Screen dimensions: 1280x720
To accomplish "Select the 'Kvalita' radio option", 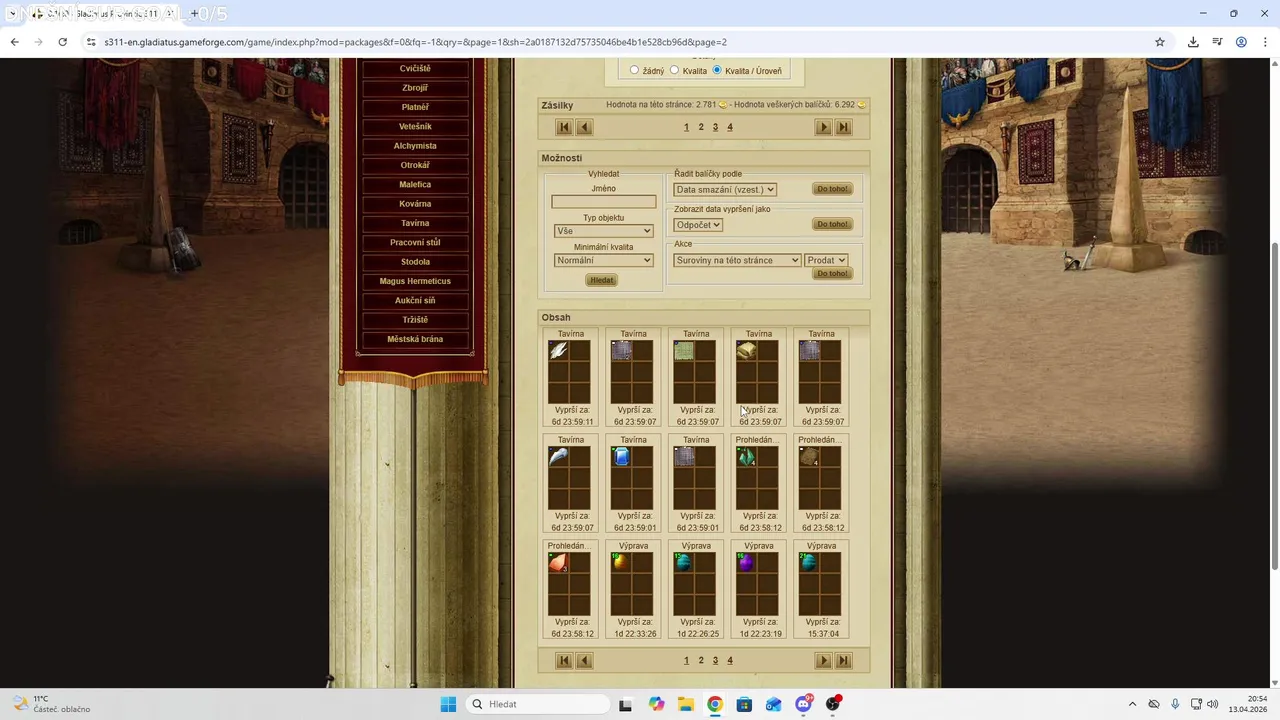I will coord(674,70).
